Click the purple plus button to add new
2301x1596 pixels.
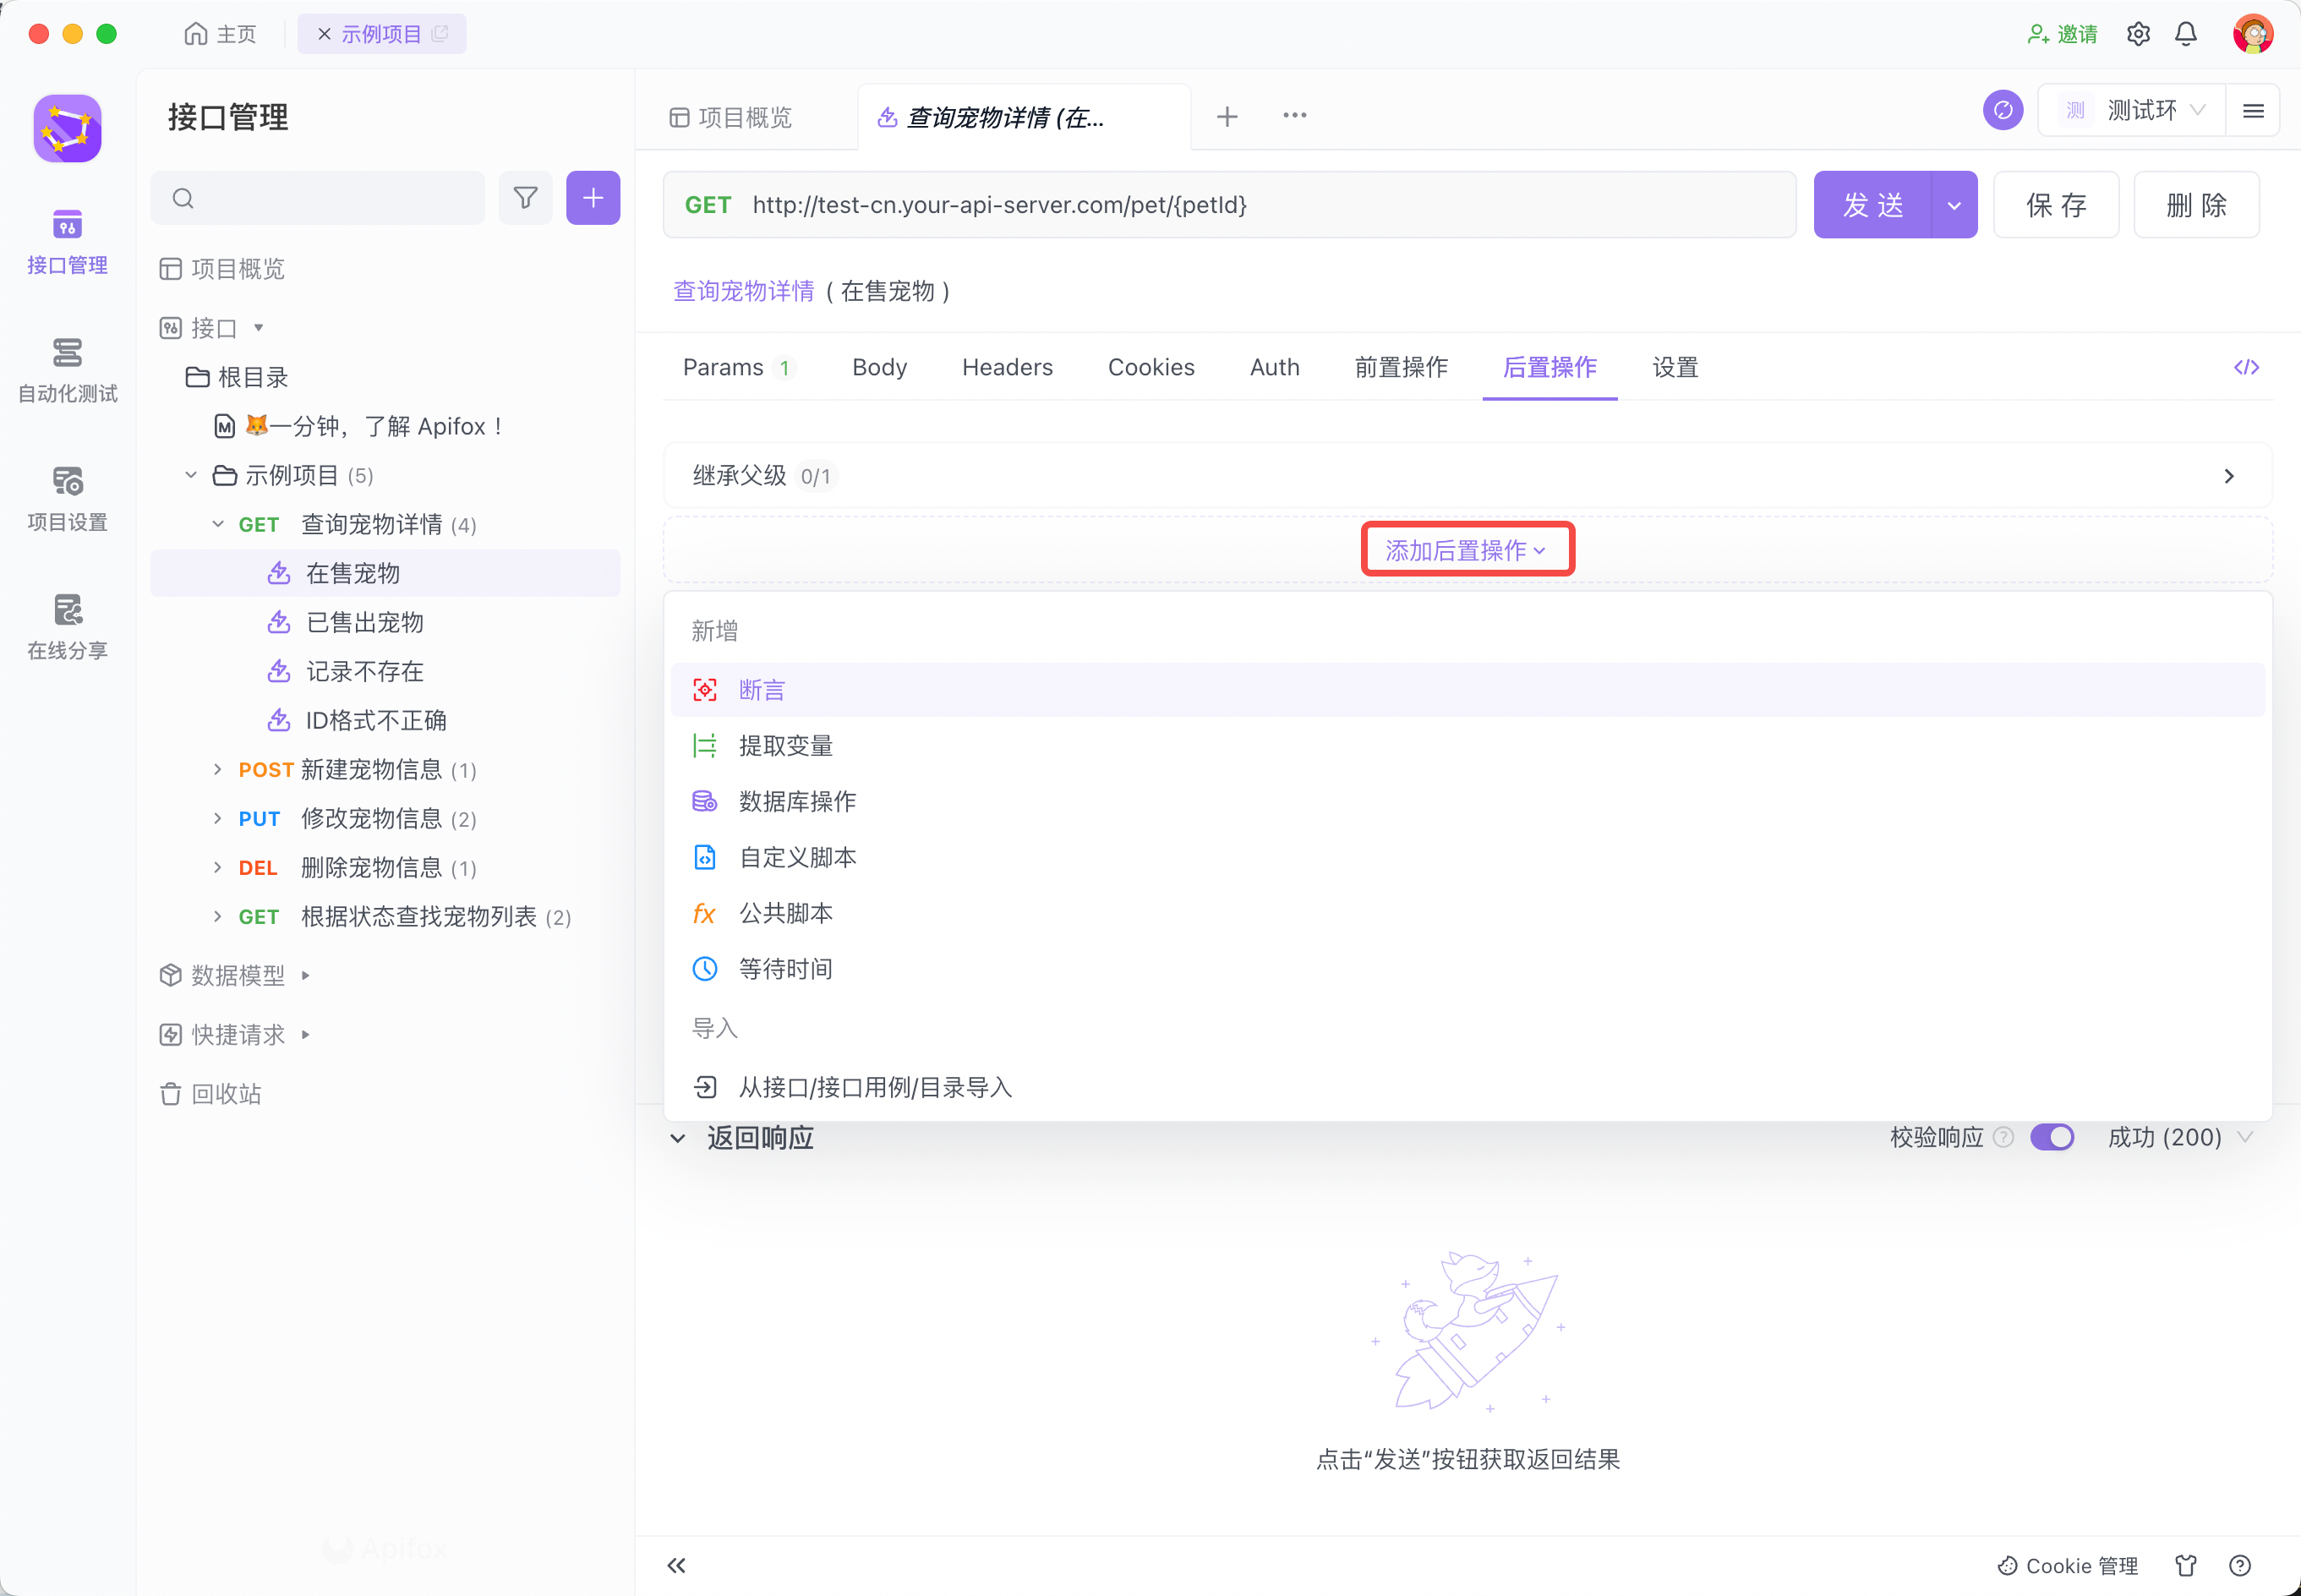[x=593, y=198]
